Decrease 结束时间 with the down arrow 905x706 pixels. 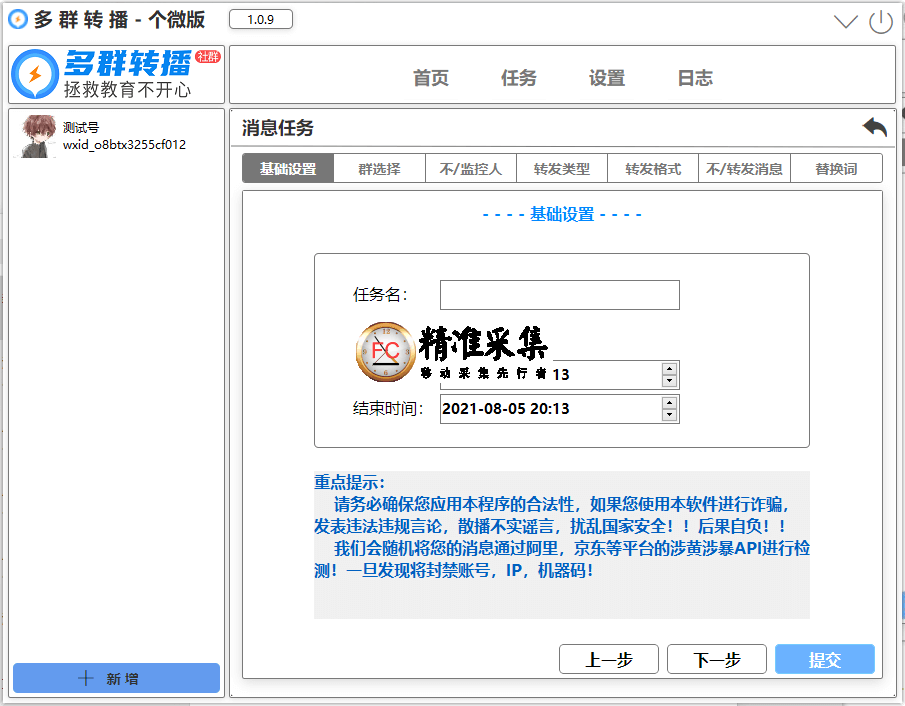click(669, 415)
